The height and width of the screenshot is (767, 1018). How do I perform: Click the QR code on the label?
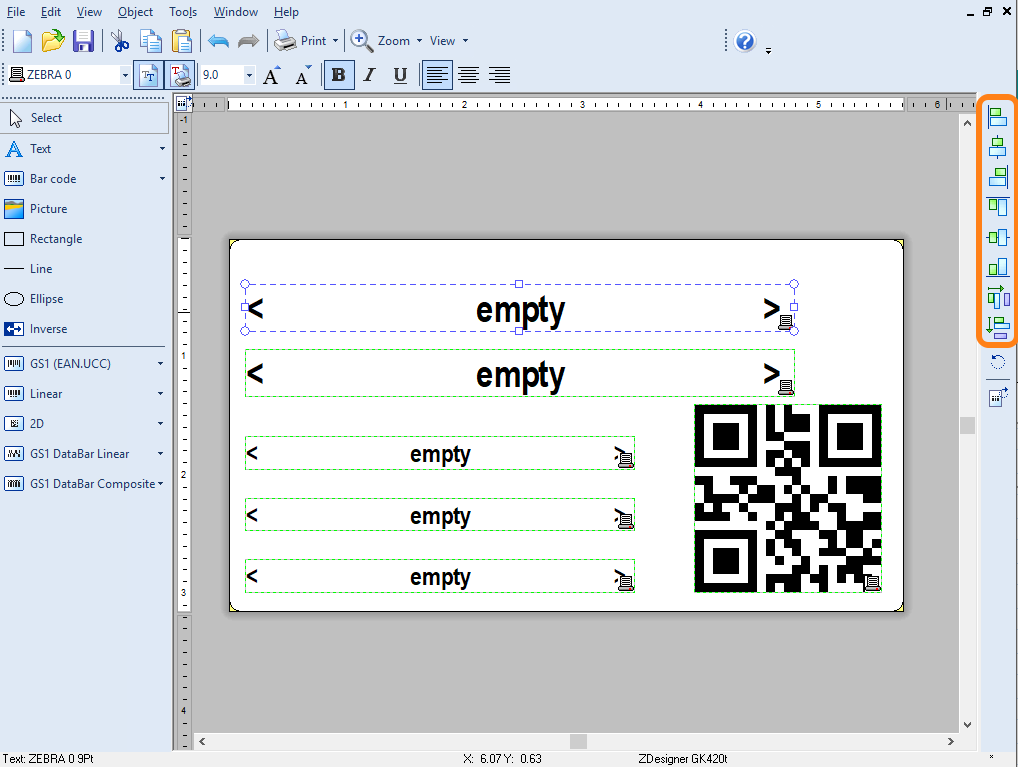[x=787, y=497]
